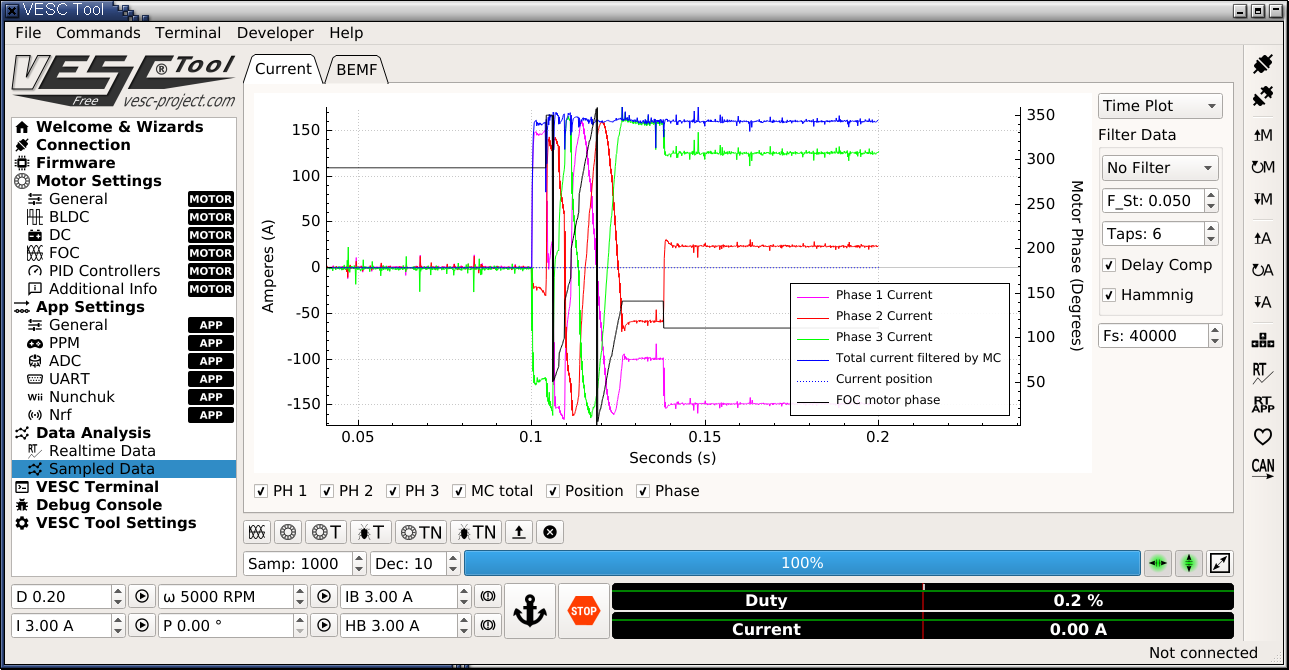This screenshot has width=1289, height=670.
Task: Toggle the RT APP realtime app data icon
Action: click(x=1263, y=405)
